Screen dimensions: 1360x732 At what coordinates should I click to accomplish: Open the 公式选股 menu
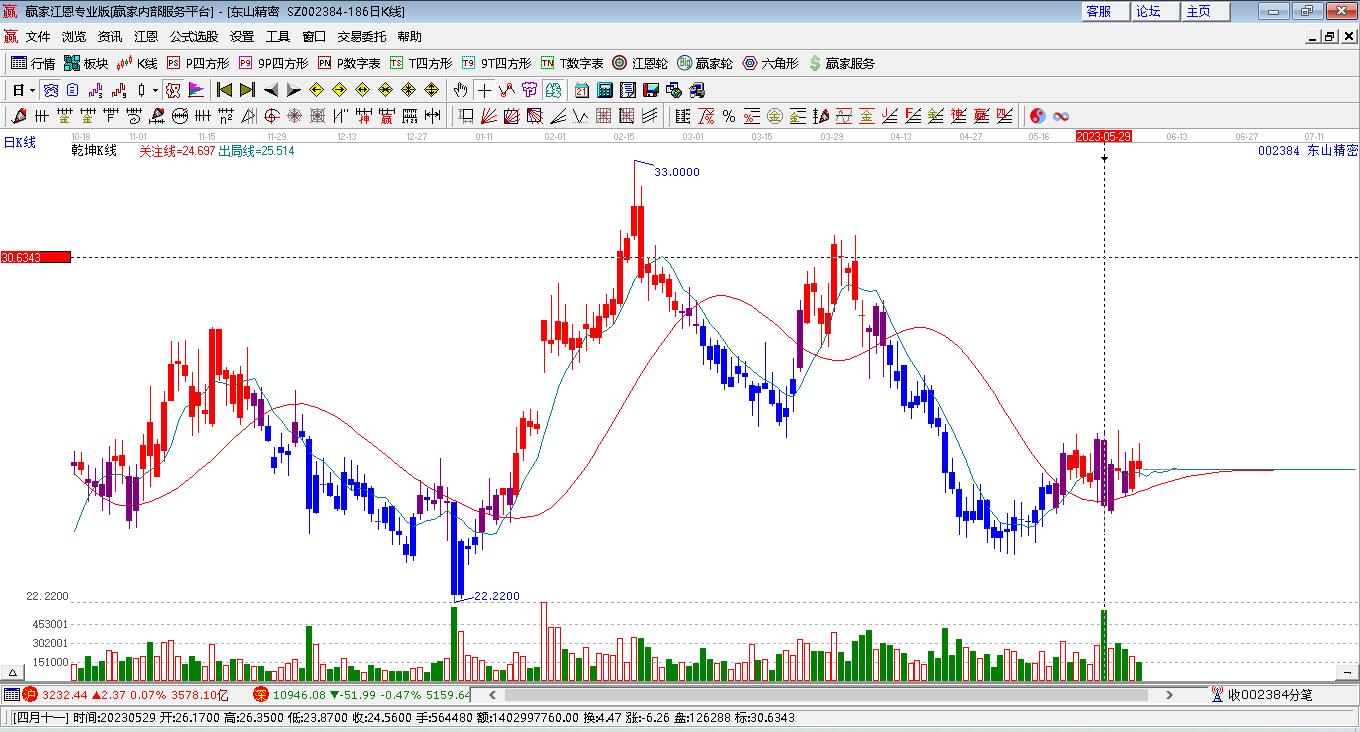point(194,37)
